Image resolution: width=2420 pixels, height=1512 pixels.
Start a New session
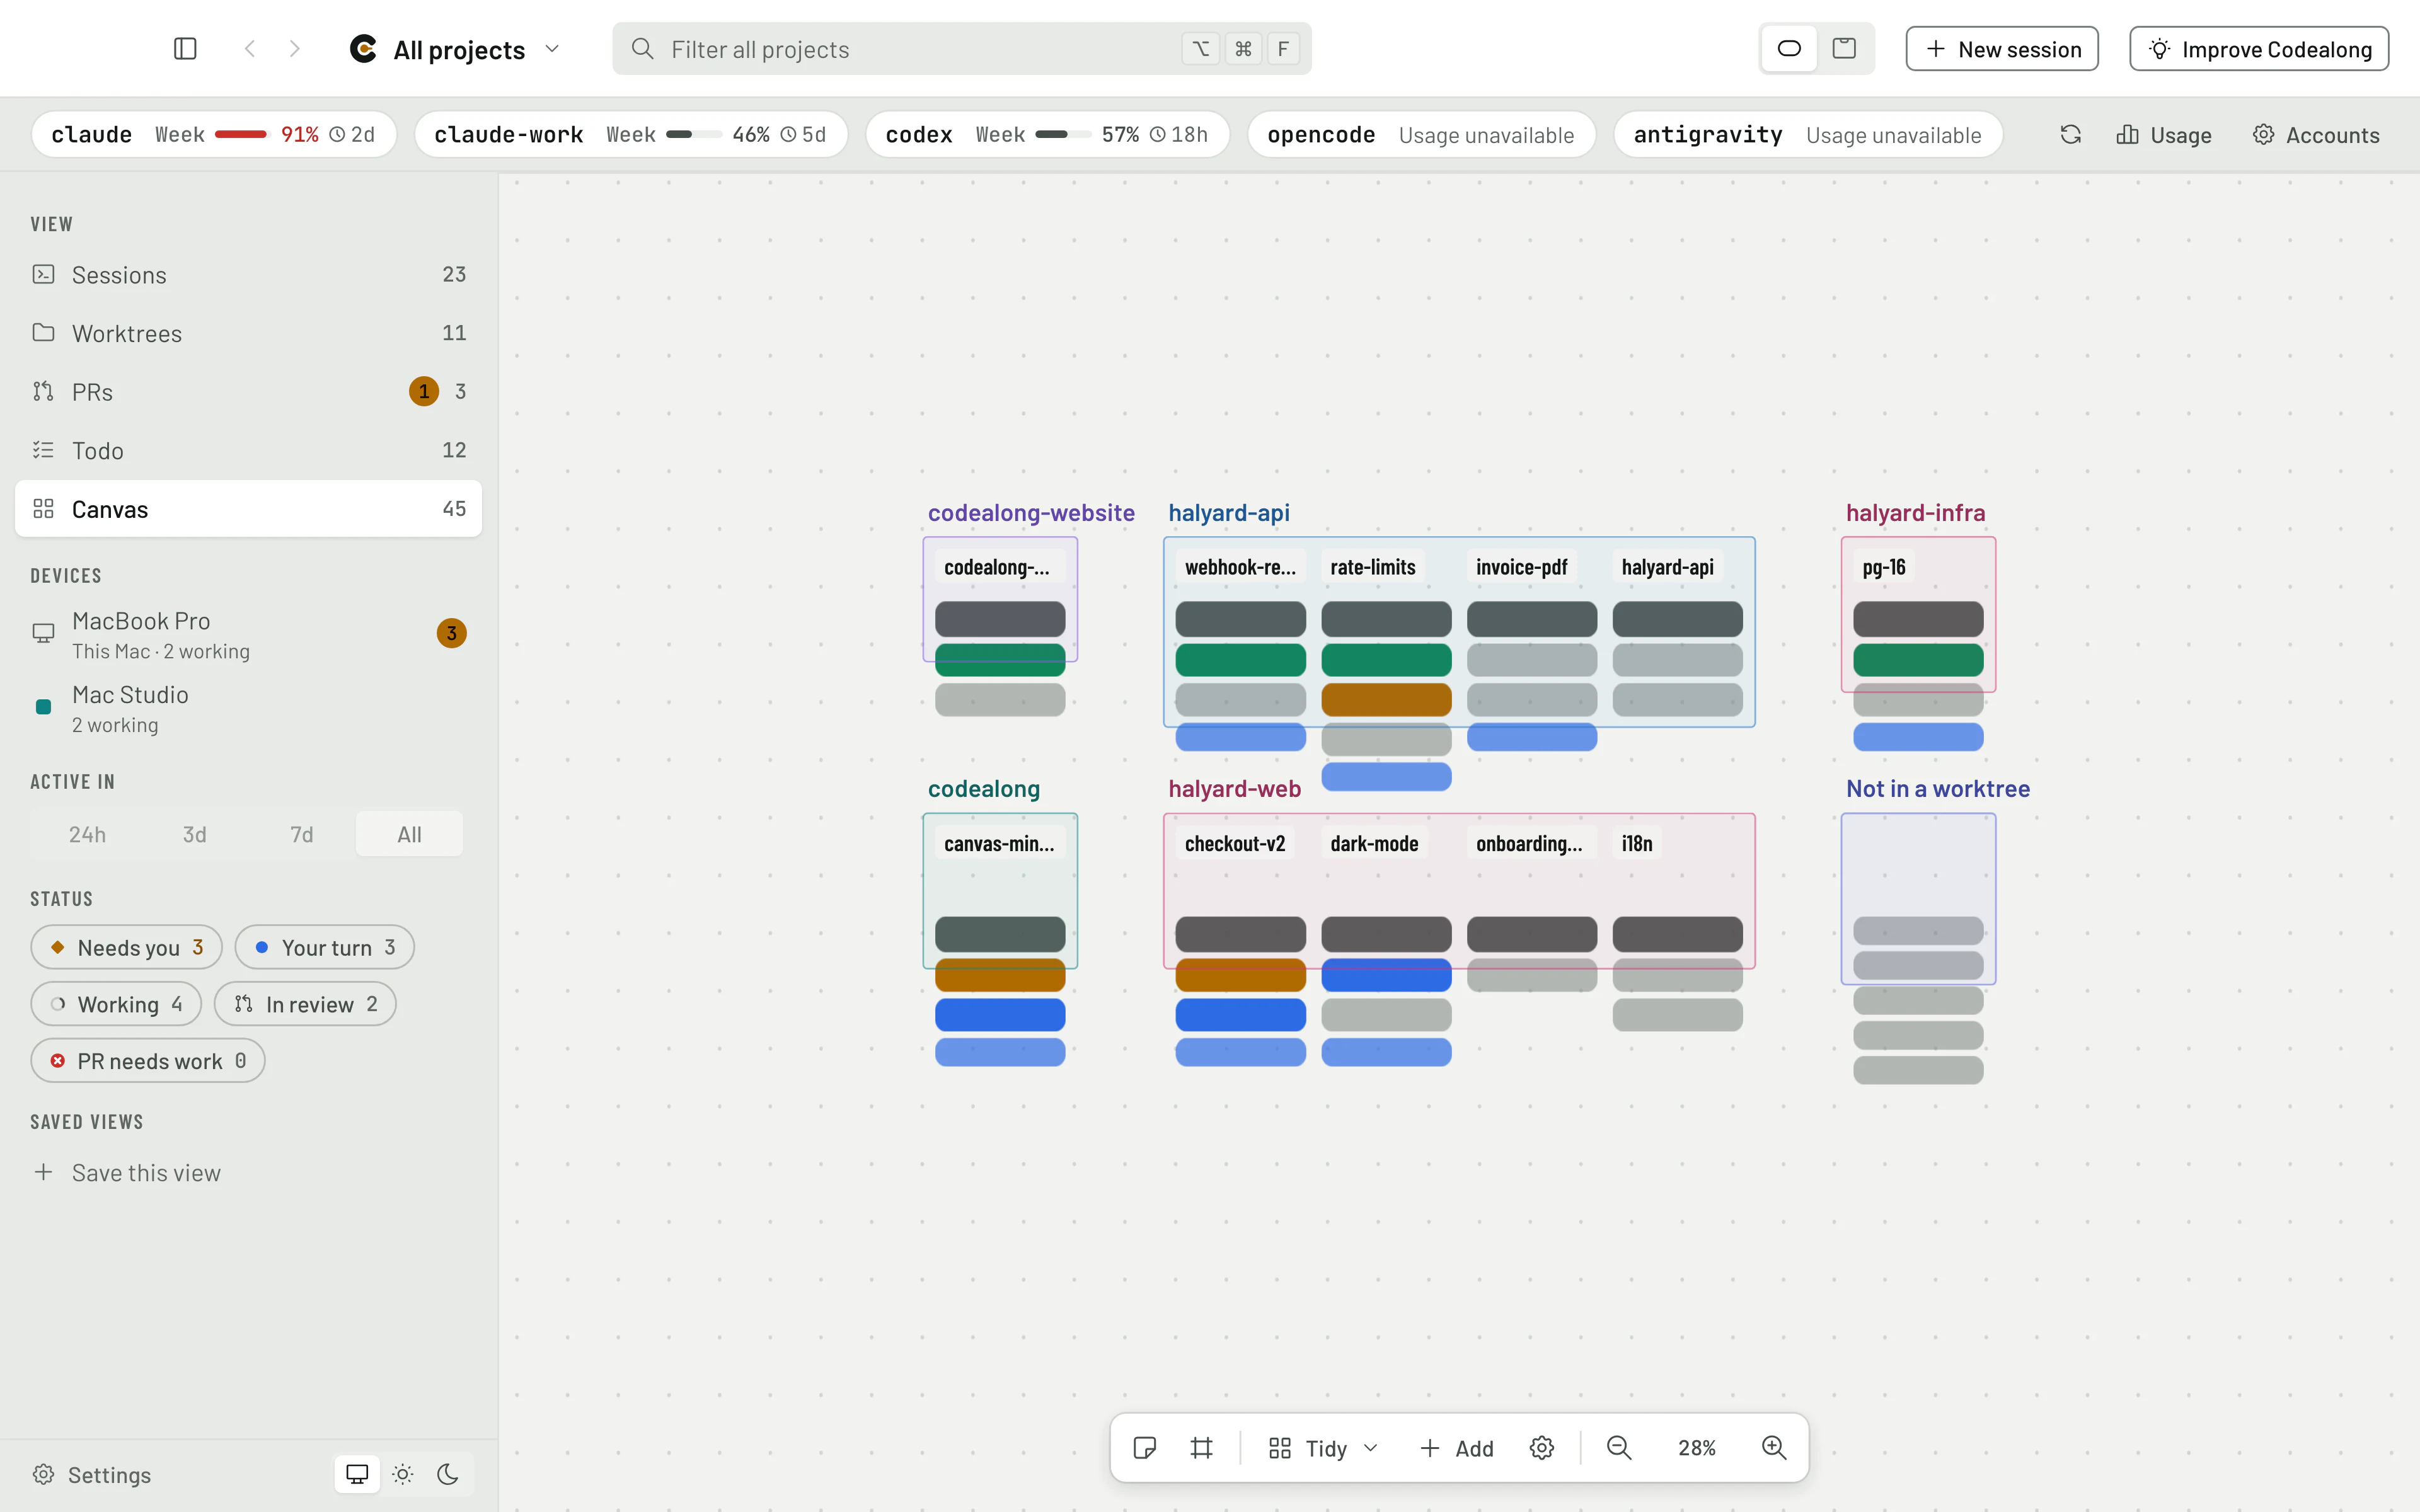click(x=2002, y=49)
